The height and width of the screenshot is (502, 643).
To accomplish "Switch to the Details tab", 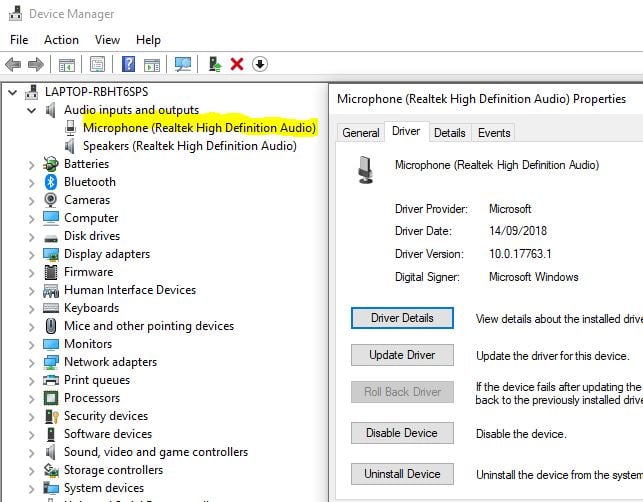I will (x=449, y=133).
